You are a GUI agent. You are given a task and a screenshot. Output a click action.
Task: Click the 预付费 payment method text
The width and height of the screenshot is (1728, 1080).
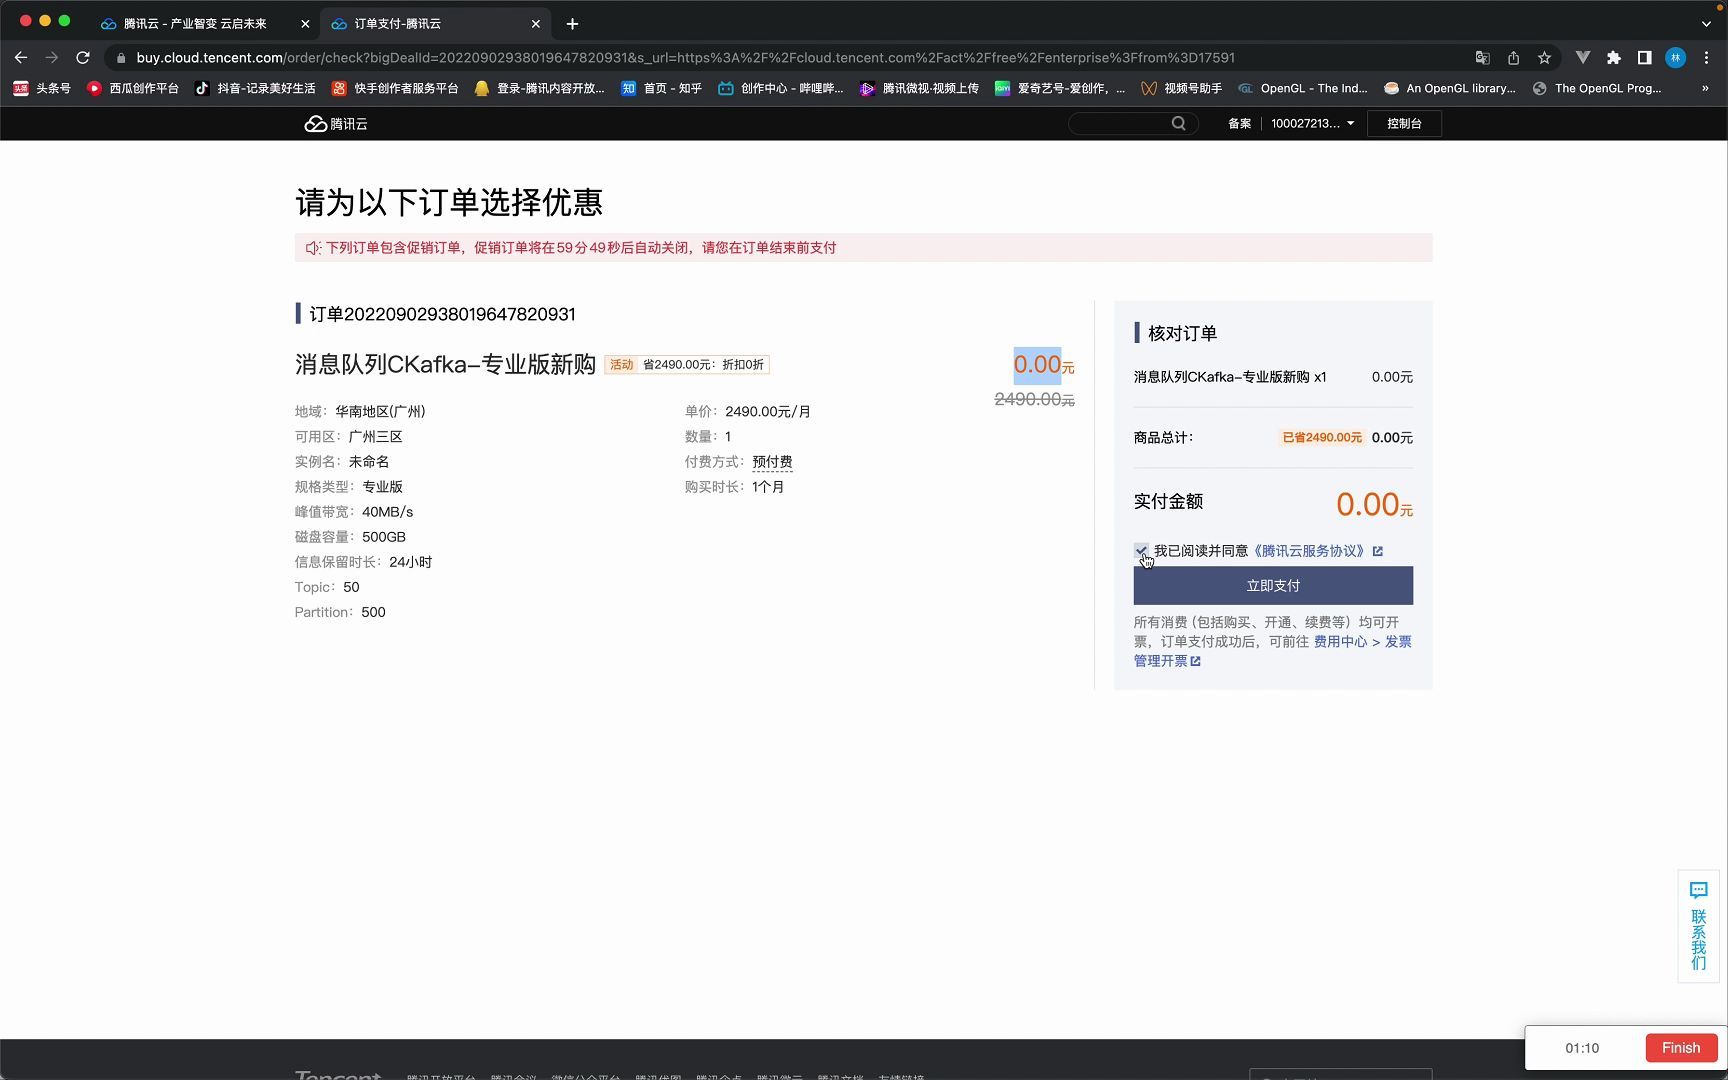click(772, 462)
